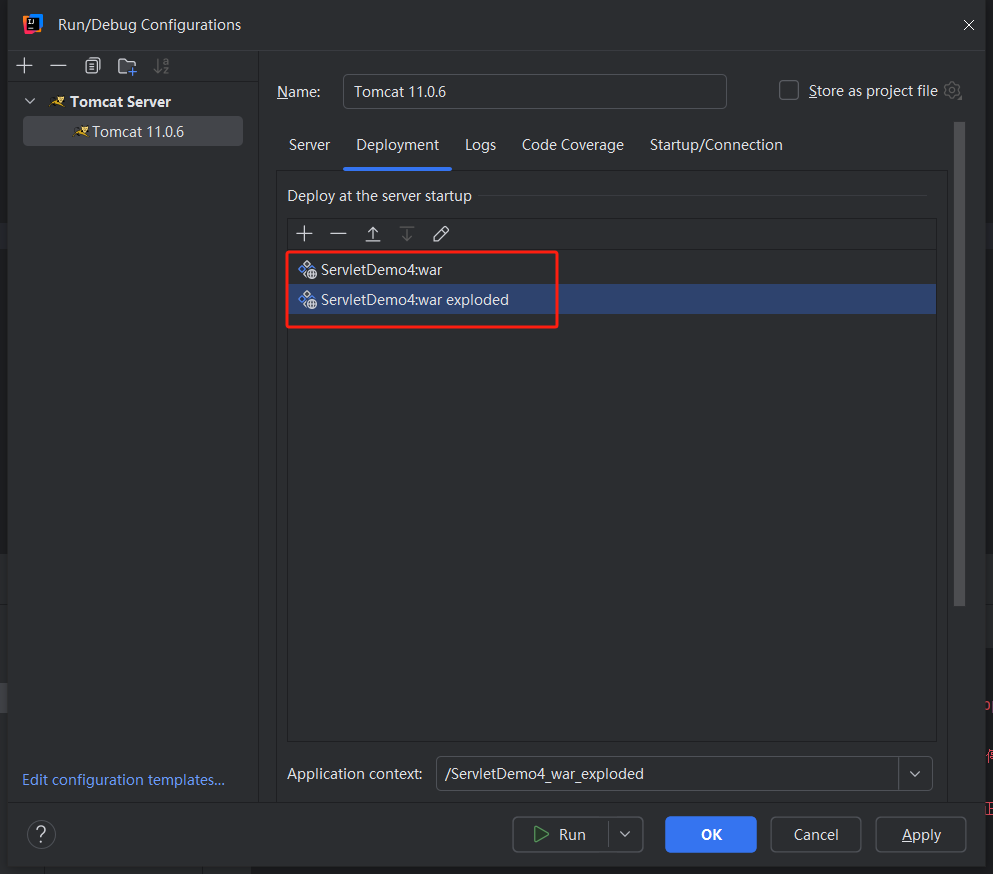Select the ServletDemo4:war exploded artifact
The width and height of the screenshot is (993, 874).
coord(611,299)
